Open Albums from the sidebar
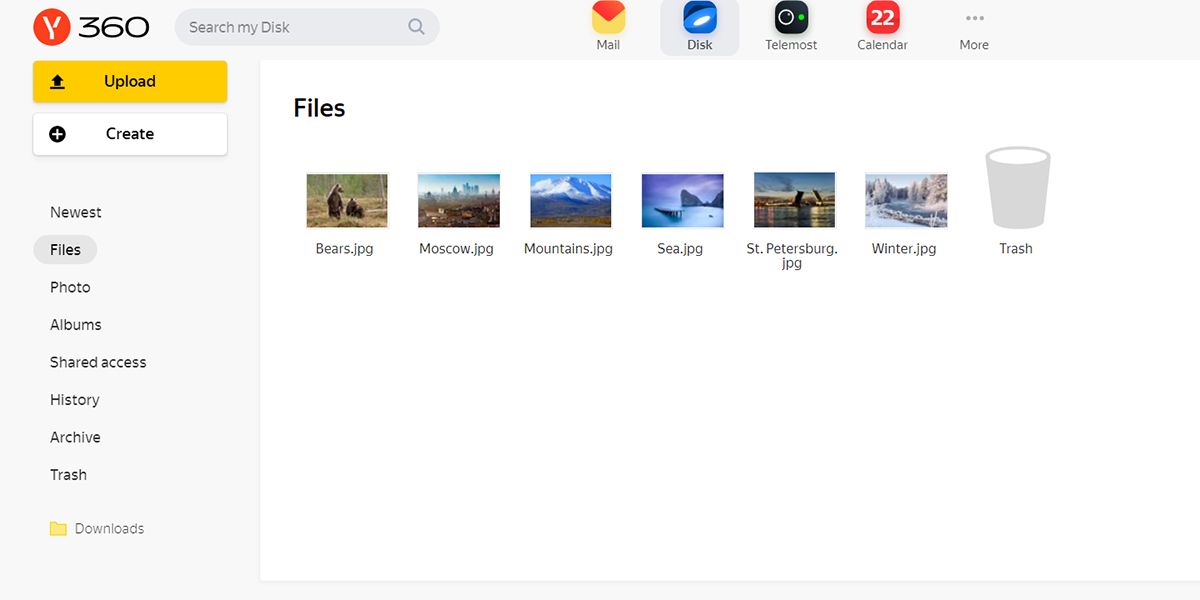Screen dimensions: 1200x600 [76, 325]
